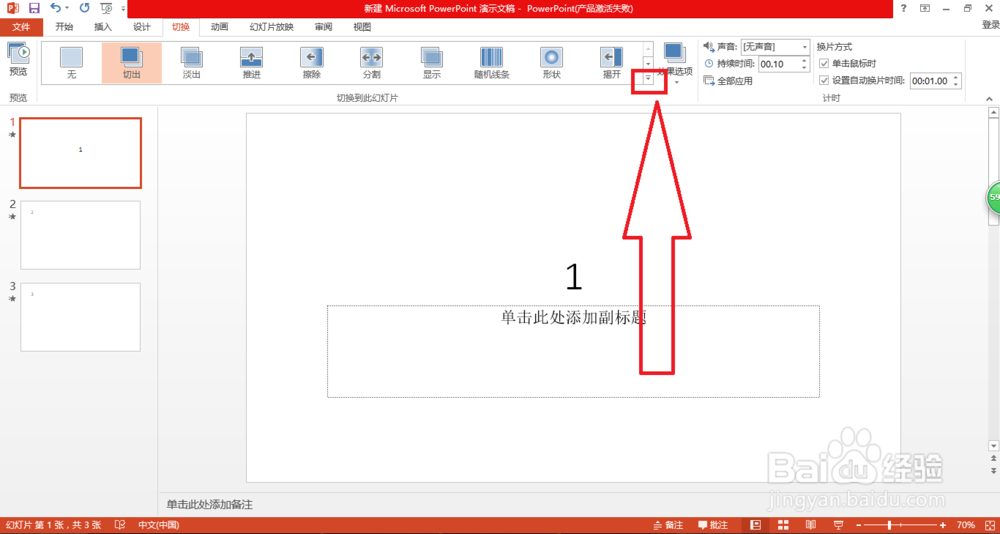Click 中文(中国) language indicator

pos(159,525)
